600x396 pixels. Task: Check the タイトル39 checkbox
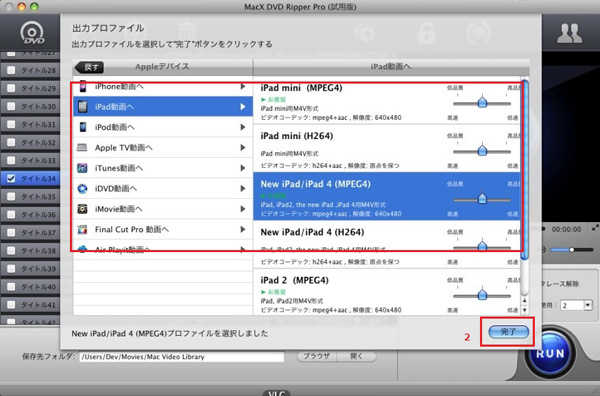pos(11,269)
